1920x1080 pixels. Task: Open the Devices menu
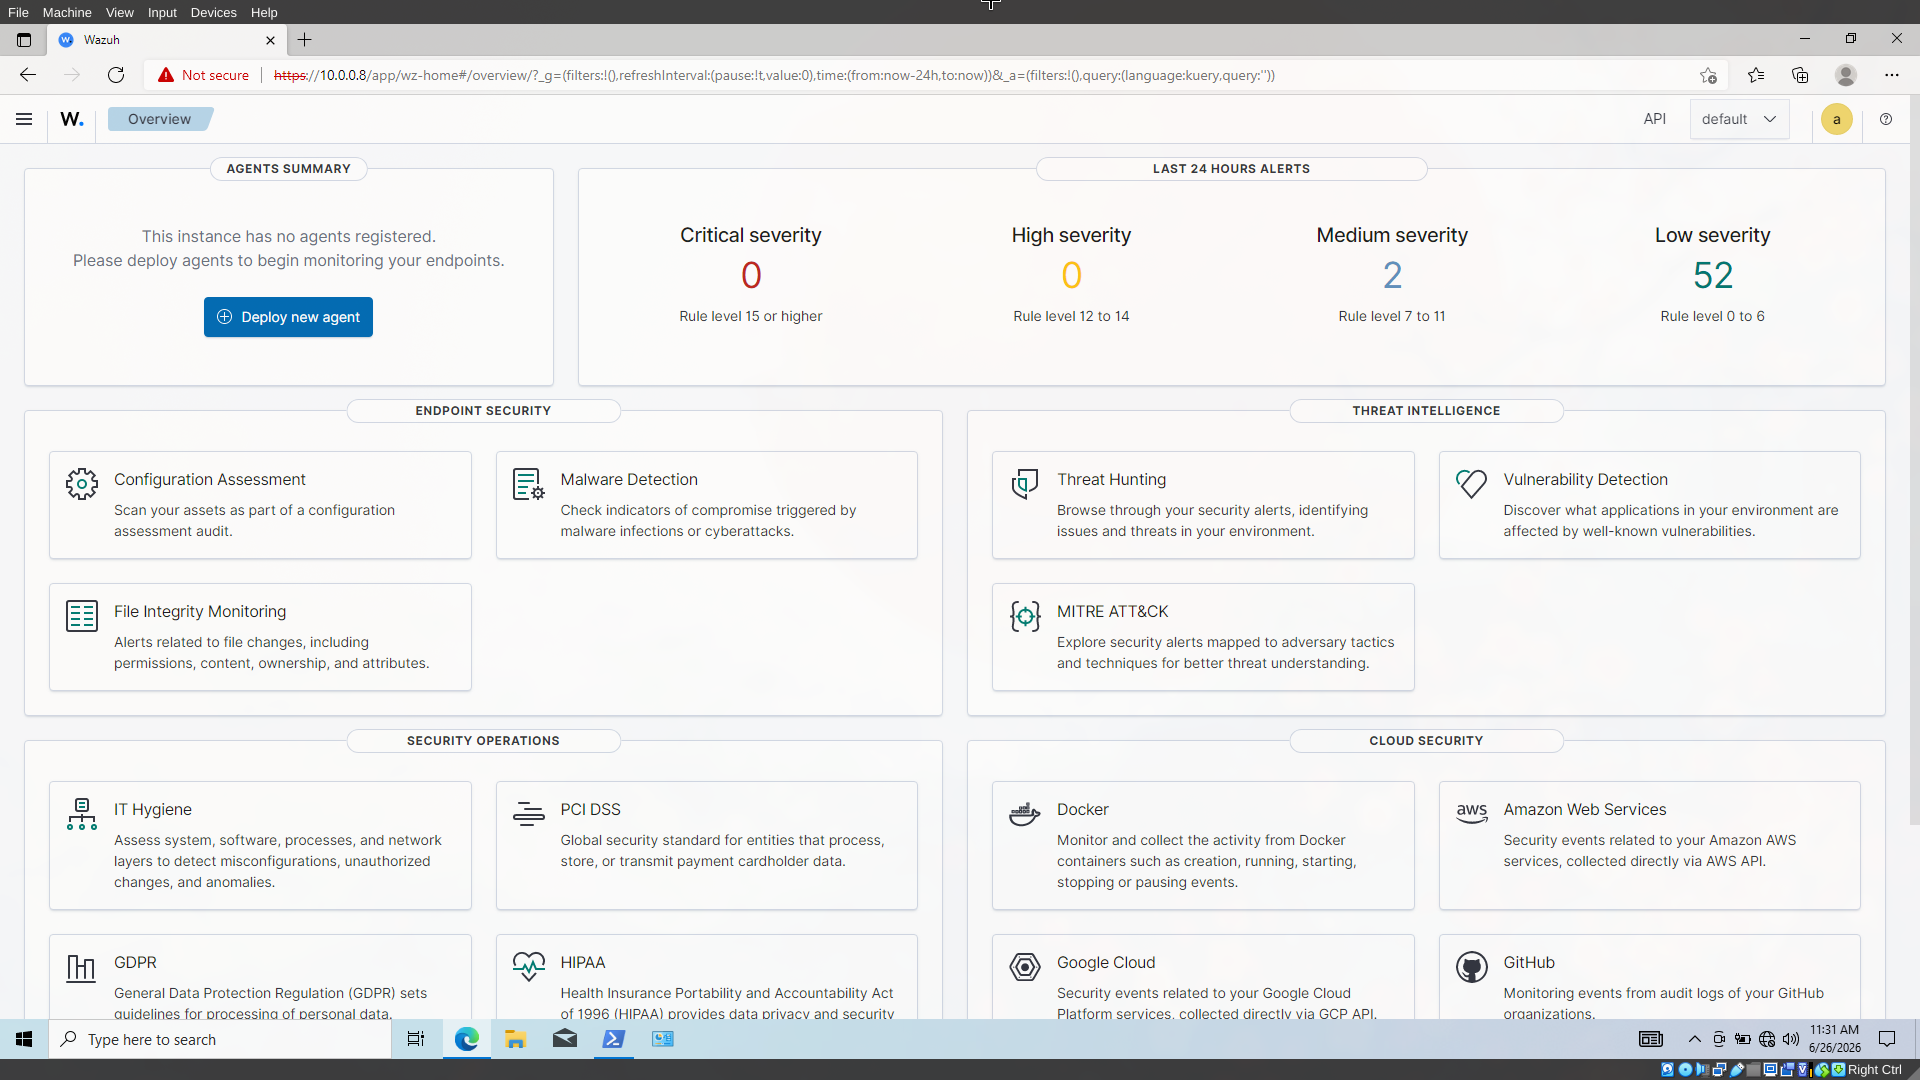tap(213, 12)
